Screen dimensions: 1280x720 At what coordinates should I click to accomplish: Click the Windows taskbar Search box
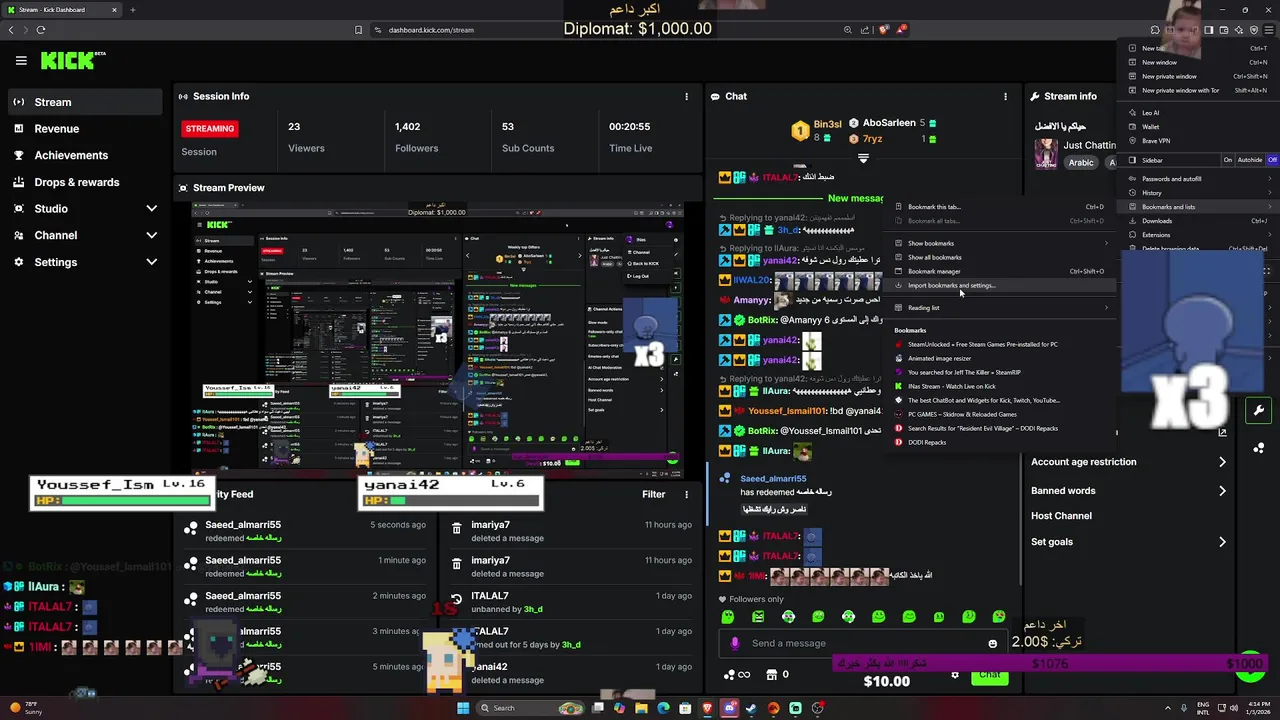(530, 708)
